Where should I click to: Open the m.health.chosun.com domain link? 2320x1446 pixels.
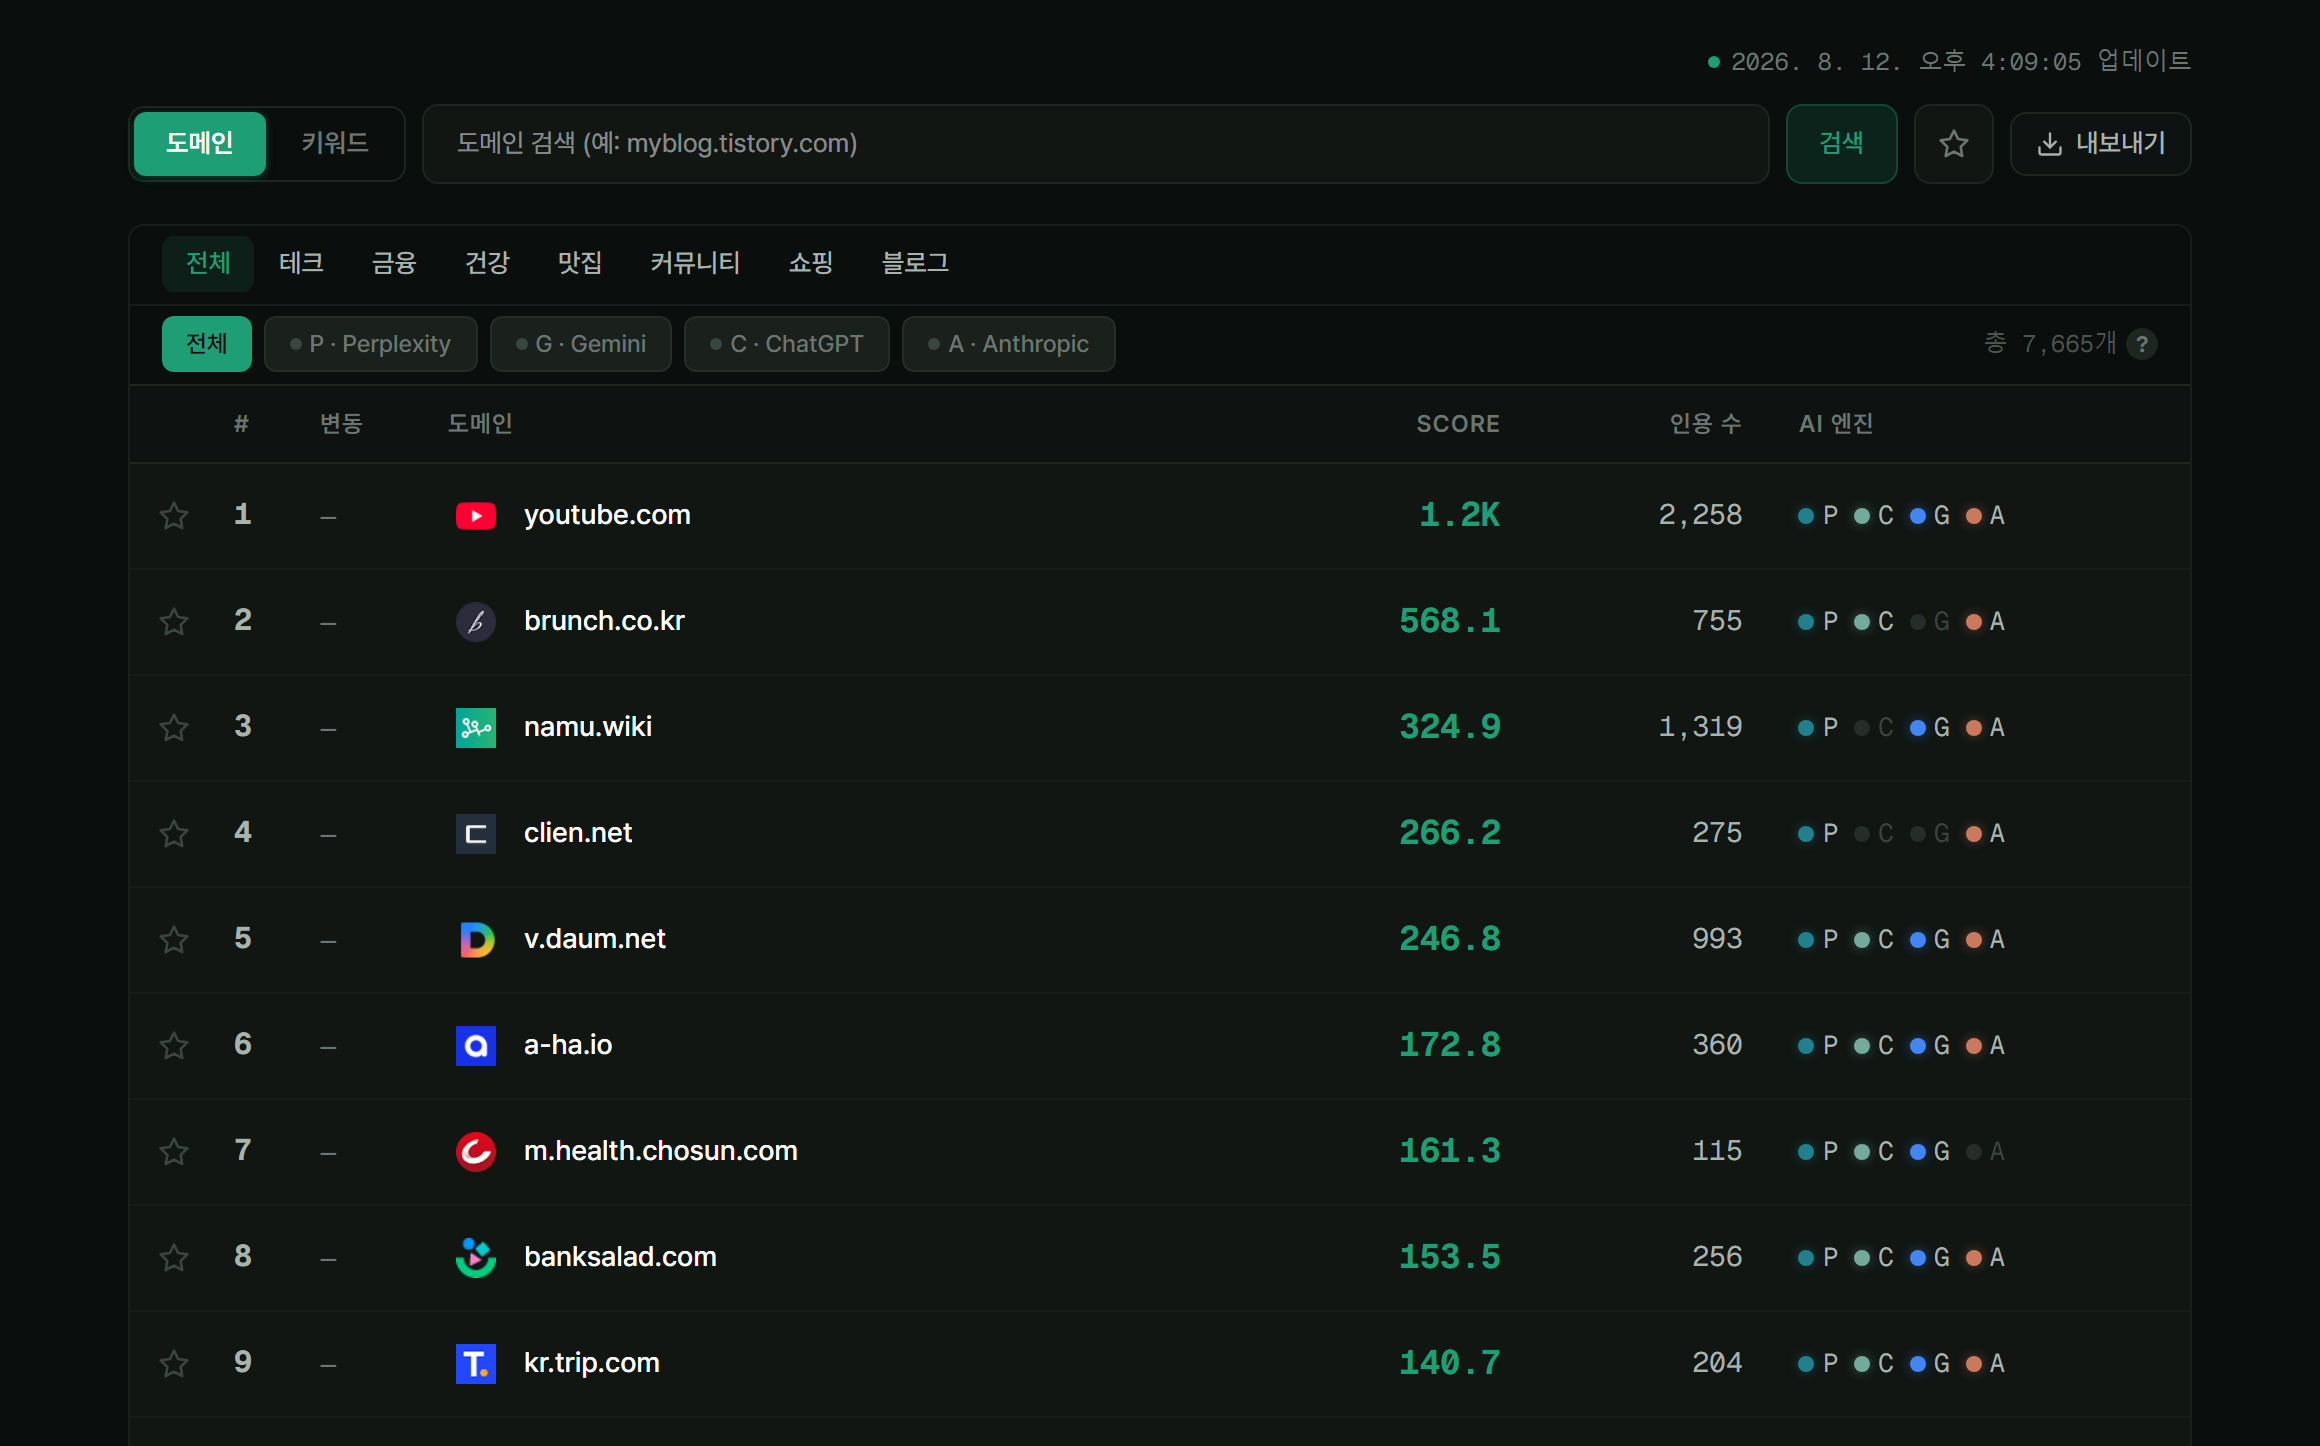[661, 1151]
